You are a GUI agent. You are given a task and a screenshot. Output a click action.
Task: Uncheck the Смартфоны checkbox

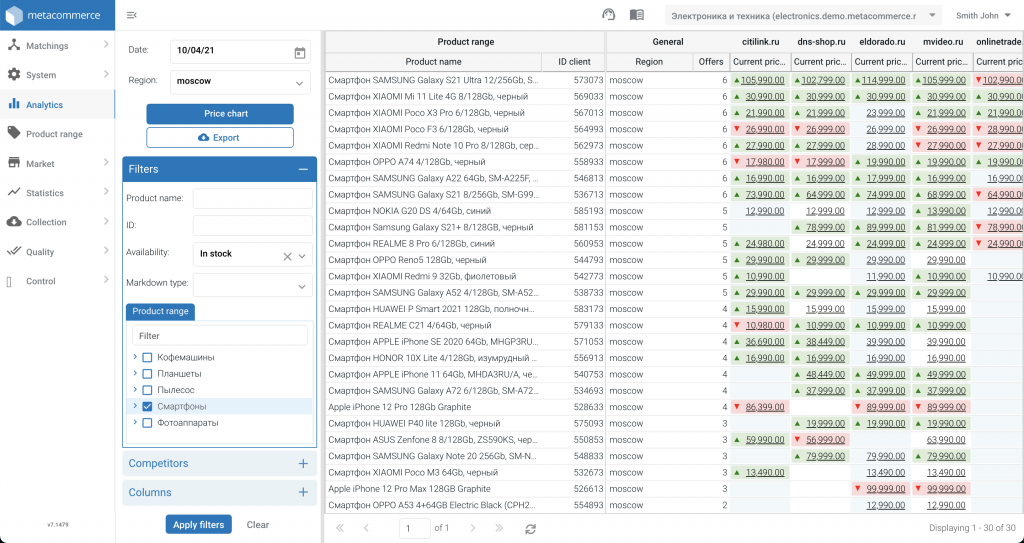[x=147, y=406]
